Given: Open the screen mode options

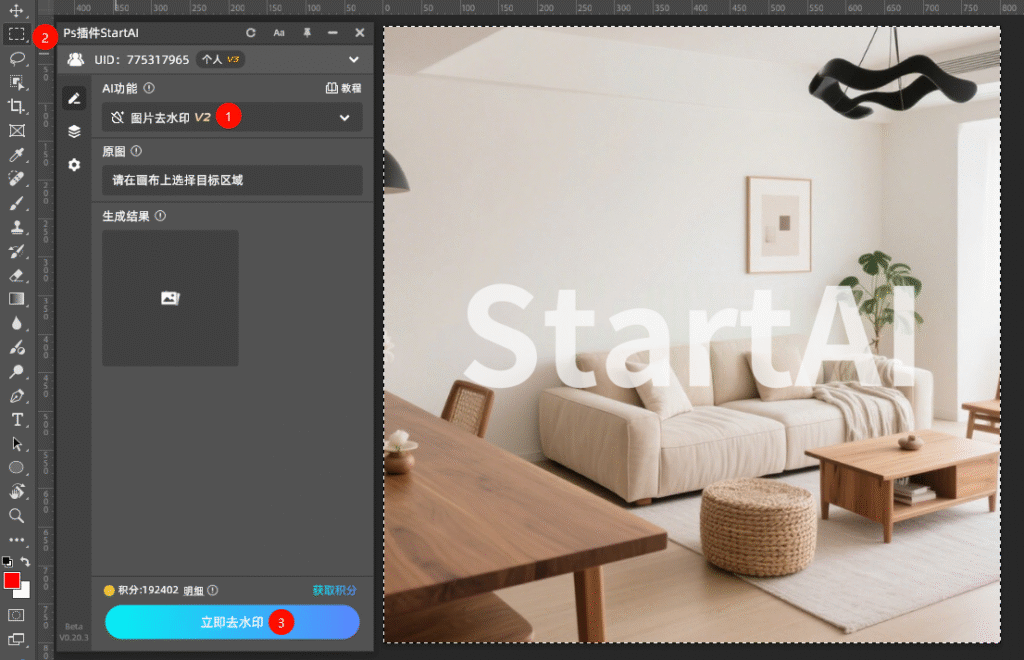Looking at the screenshot, I should click(x=17, y=639).
